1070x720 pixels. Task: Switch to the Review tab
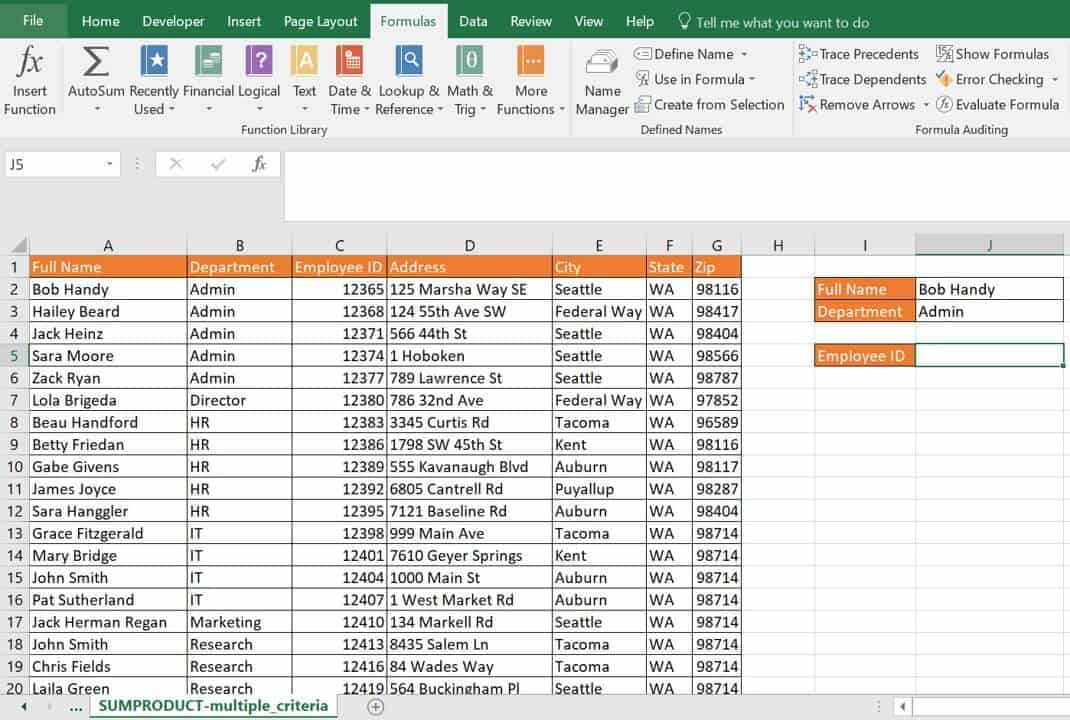click(x=531, y=21)
